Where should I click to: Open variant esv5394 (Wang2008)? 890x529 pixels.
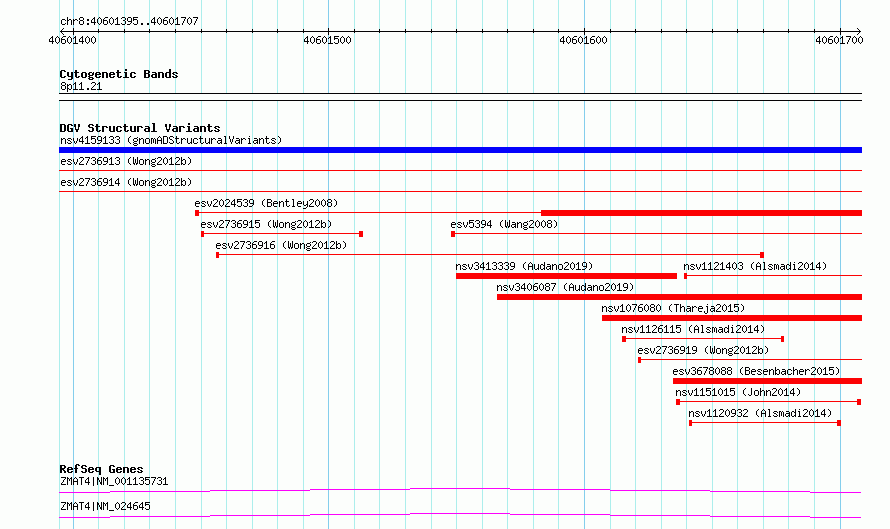click(x=504, y=224)
